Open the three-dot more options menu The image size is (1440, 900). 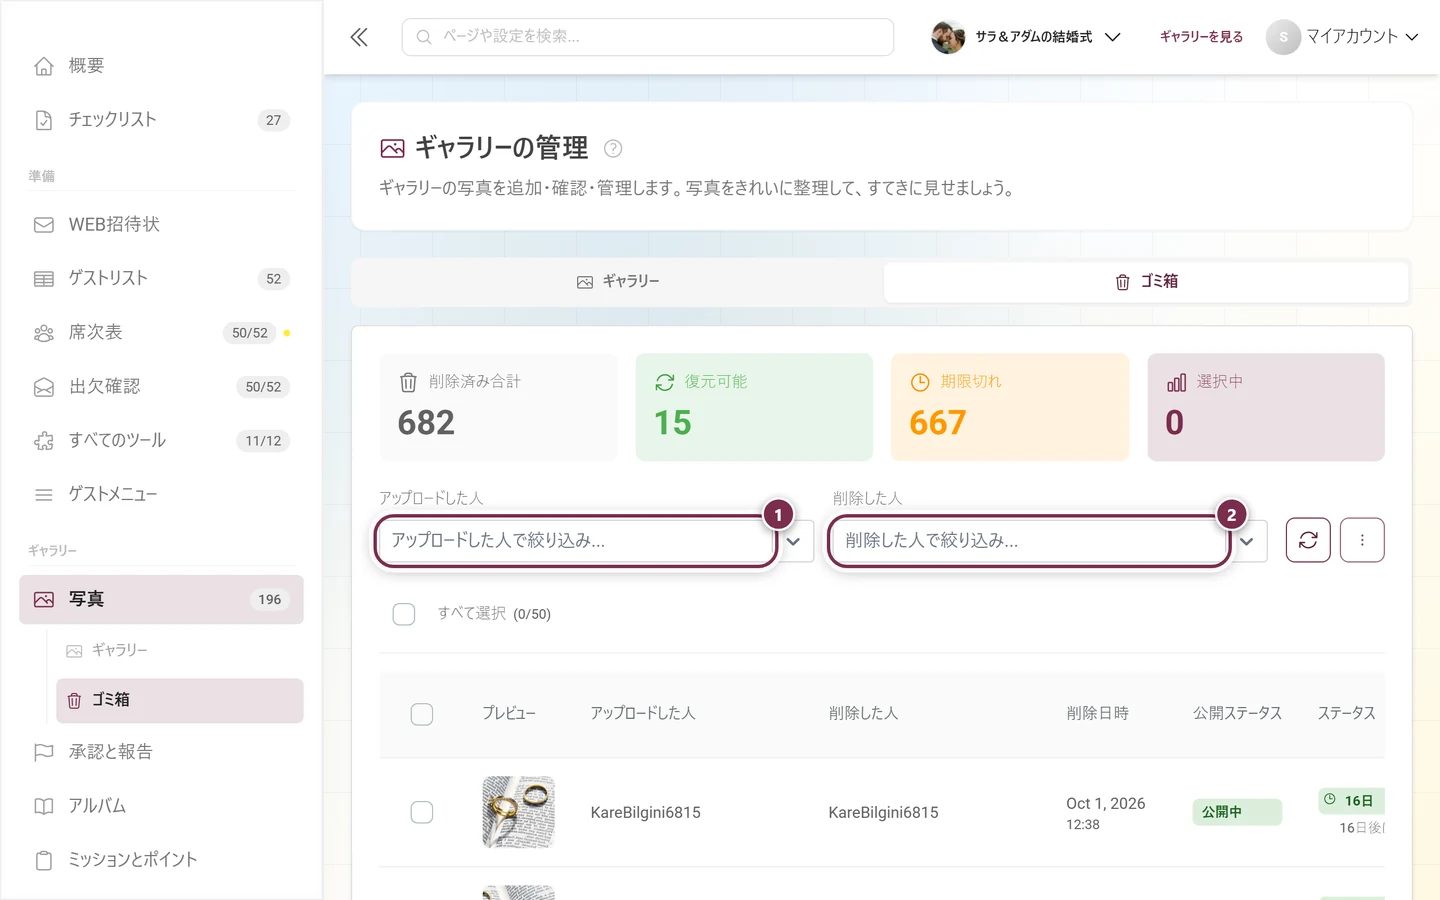1362,540
